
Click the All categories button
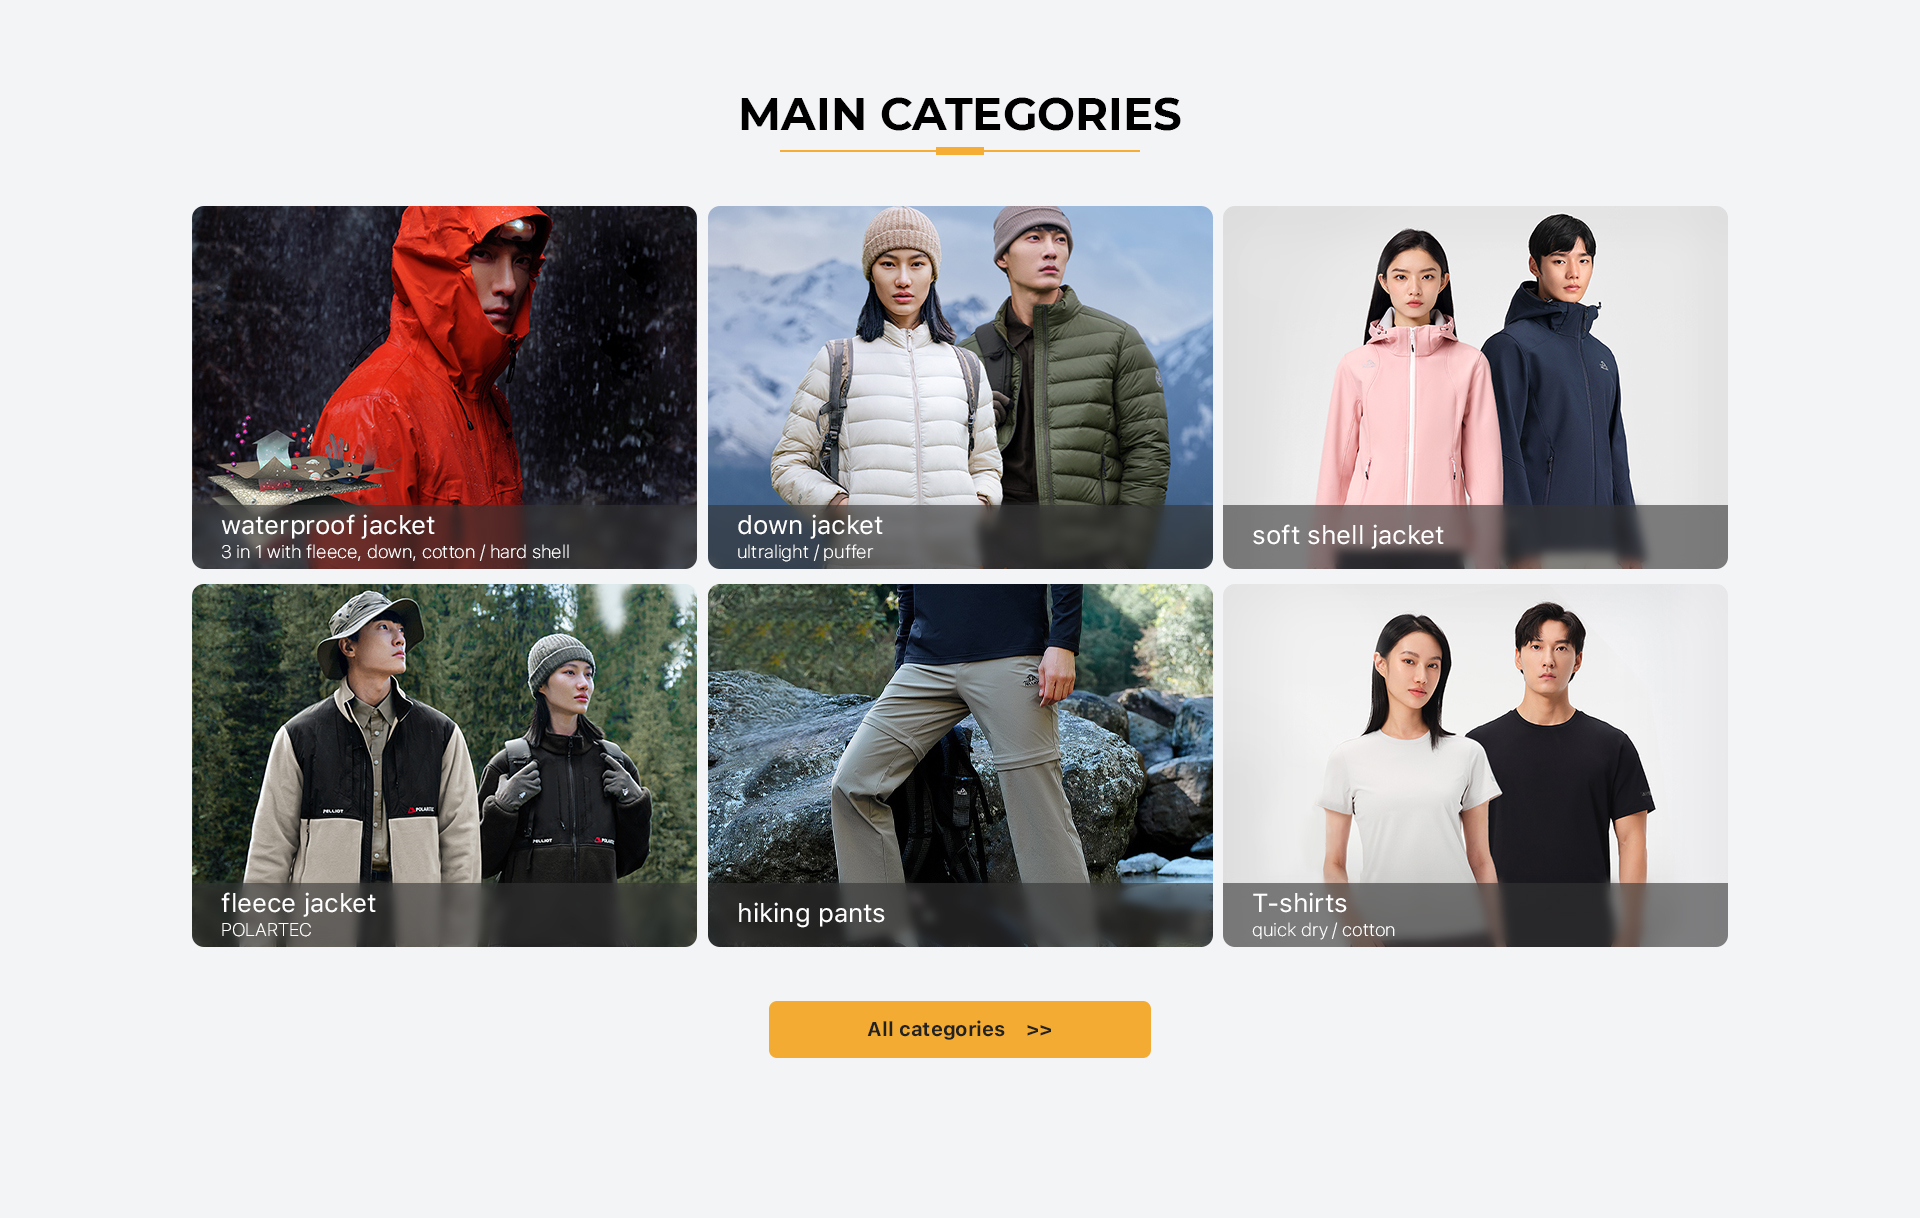(x=960, y=1029)
